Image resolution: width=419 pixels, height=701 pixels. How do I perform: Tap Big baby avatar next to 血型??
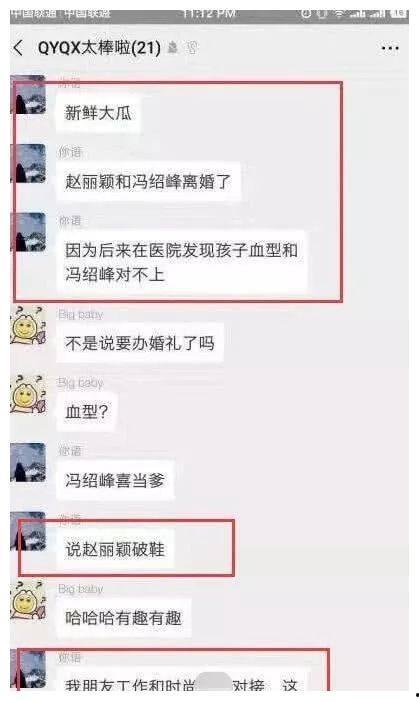point(28,394)
